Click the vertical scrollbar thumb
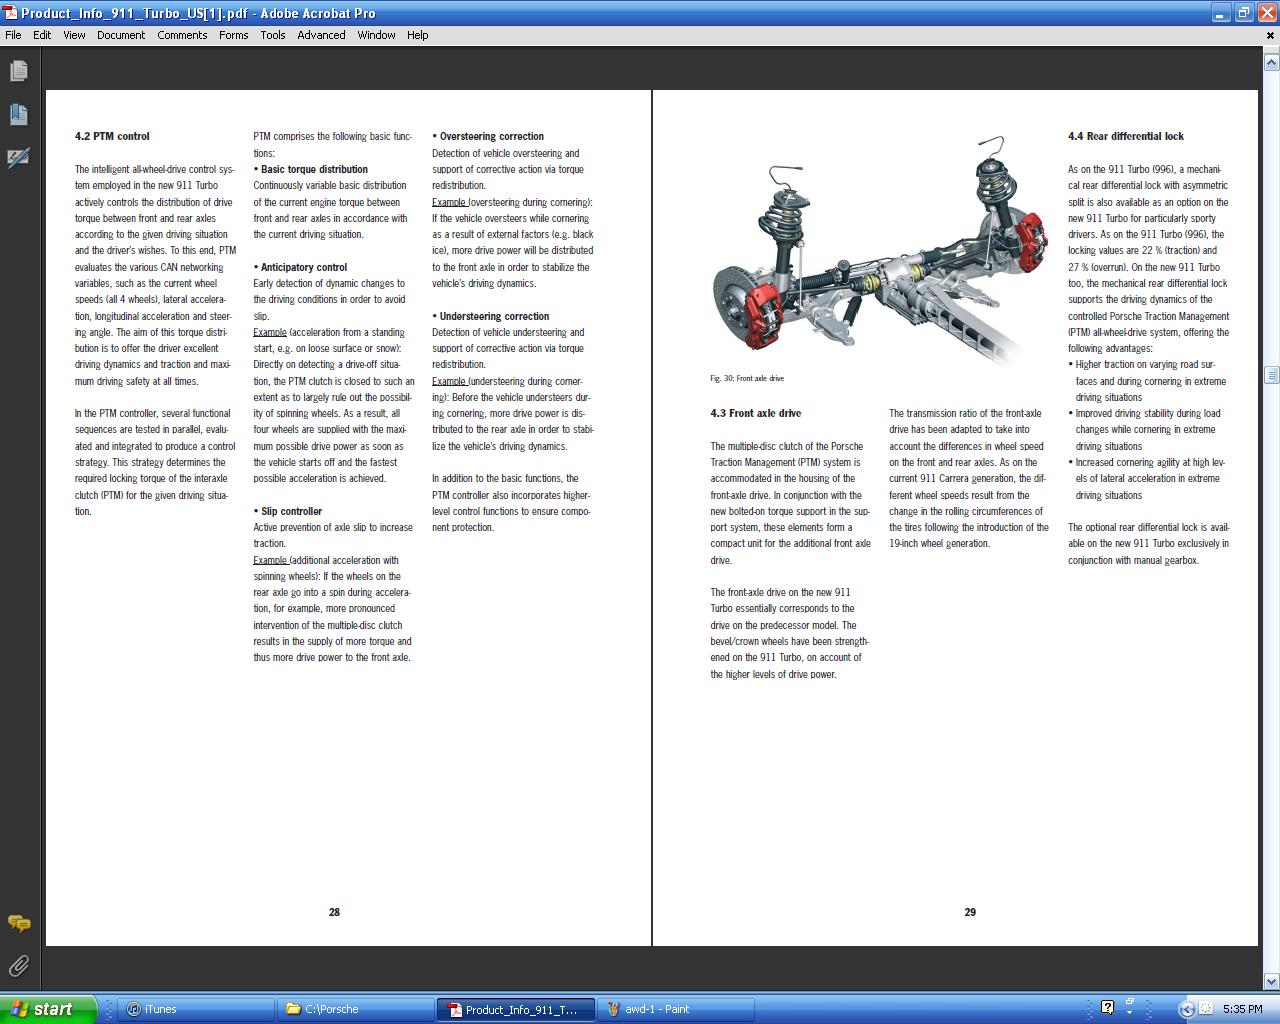 click(1271, 375)
